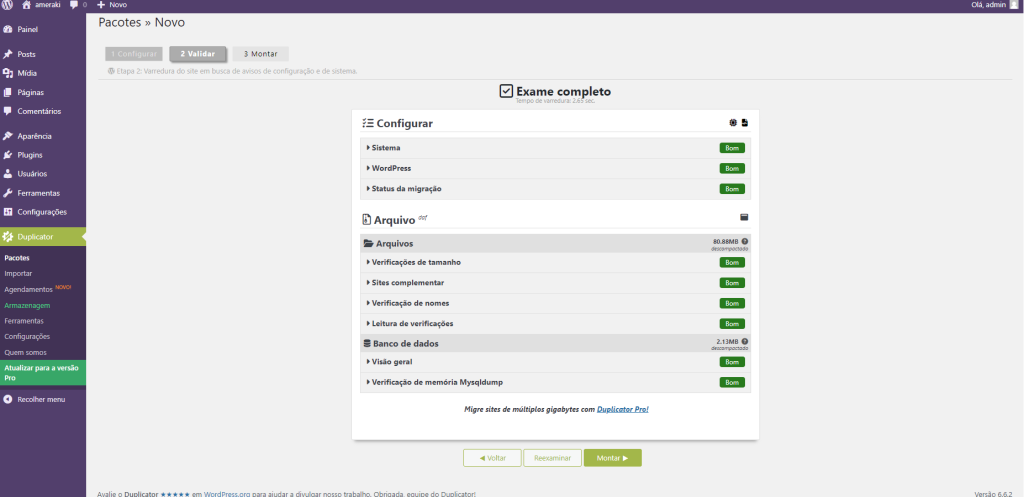Click the archive icon in Arquivo header
The height and width of the screenshot is (497, 1024).
click(x=744, y=217)
